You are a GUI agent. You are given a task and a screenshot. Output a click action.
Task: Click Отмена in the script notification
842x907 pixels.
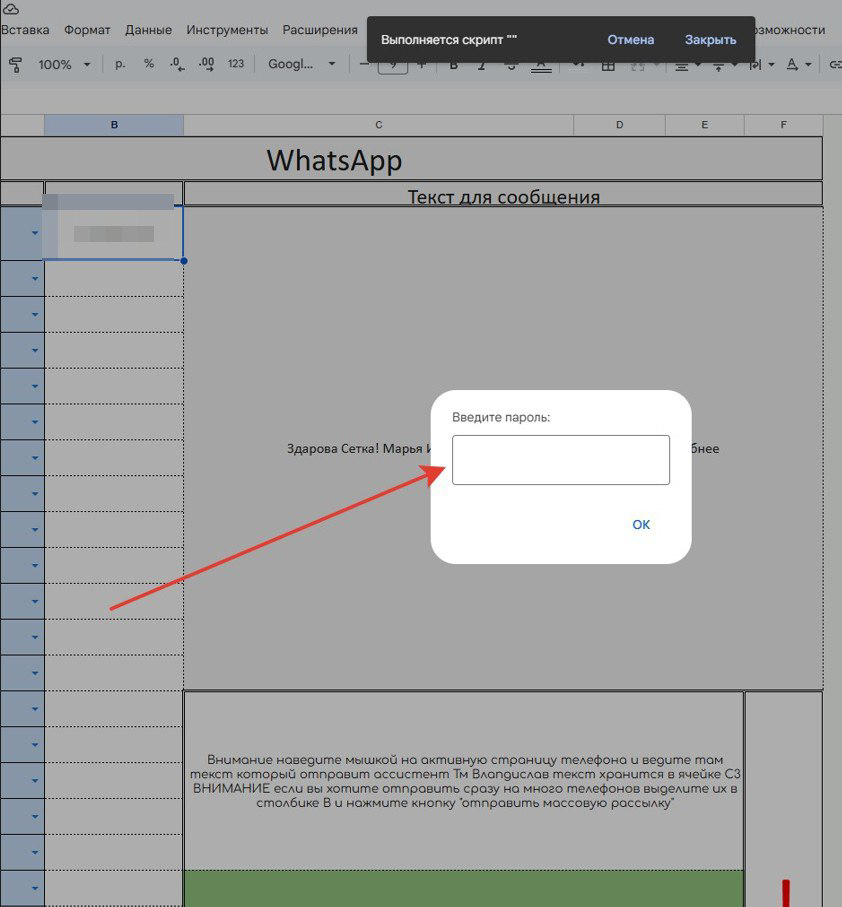point(630,40)
